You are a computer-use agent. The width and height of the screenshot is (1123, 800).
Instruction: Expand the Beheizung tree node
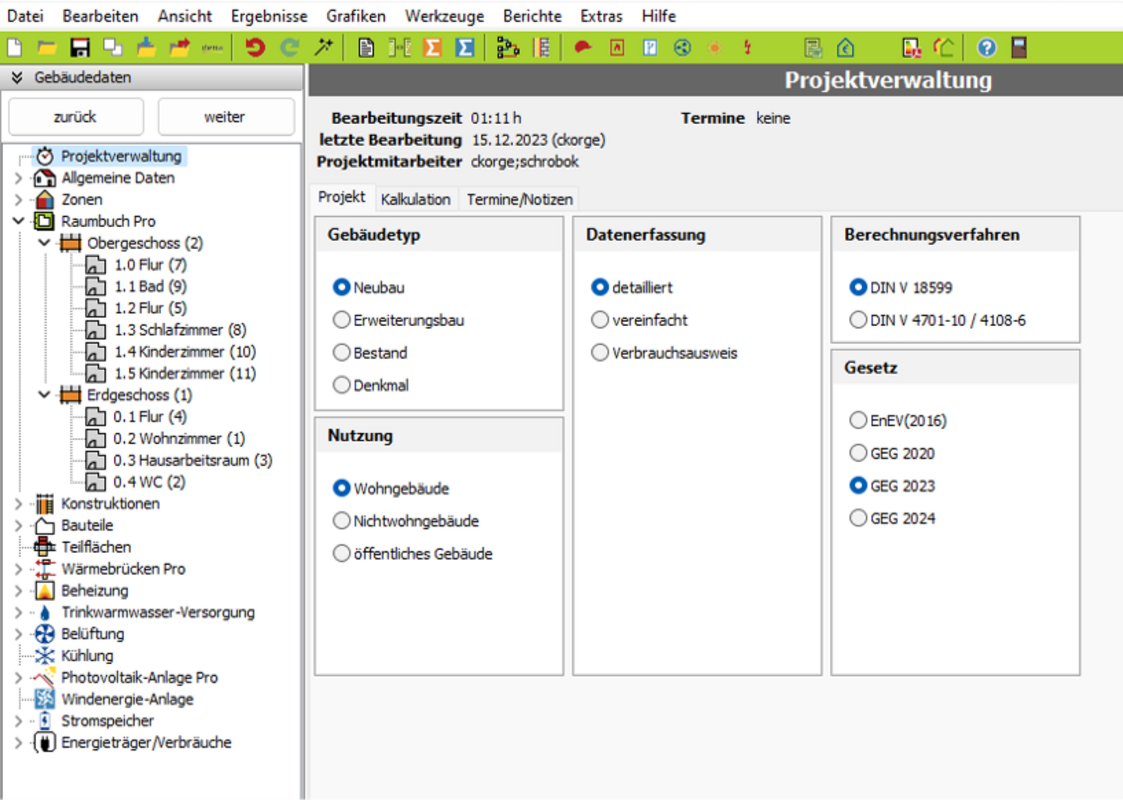[18, 591]
